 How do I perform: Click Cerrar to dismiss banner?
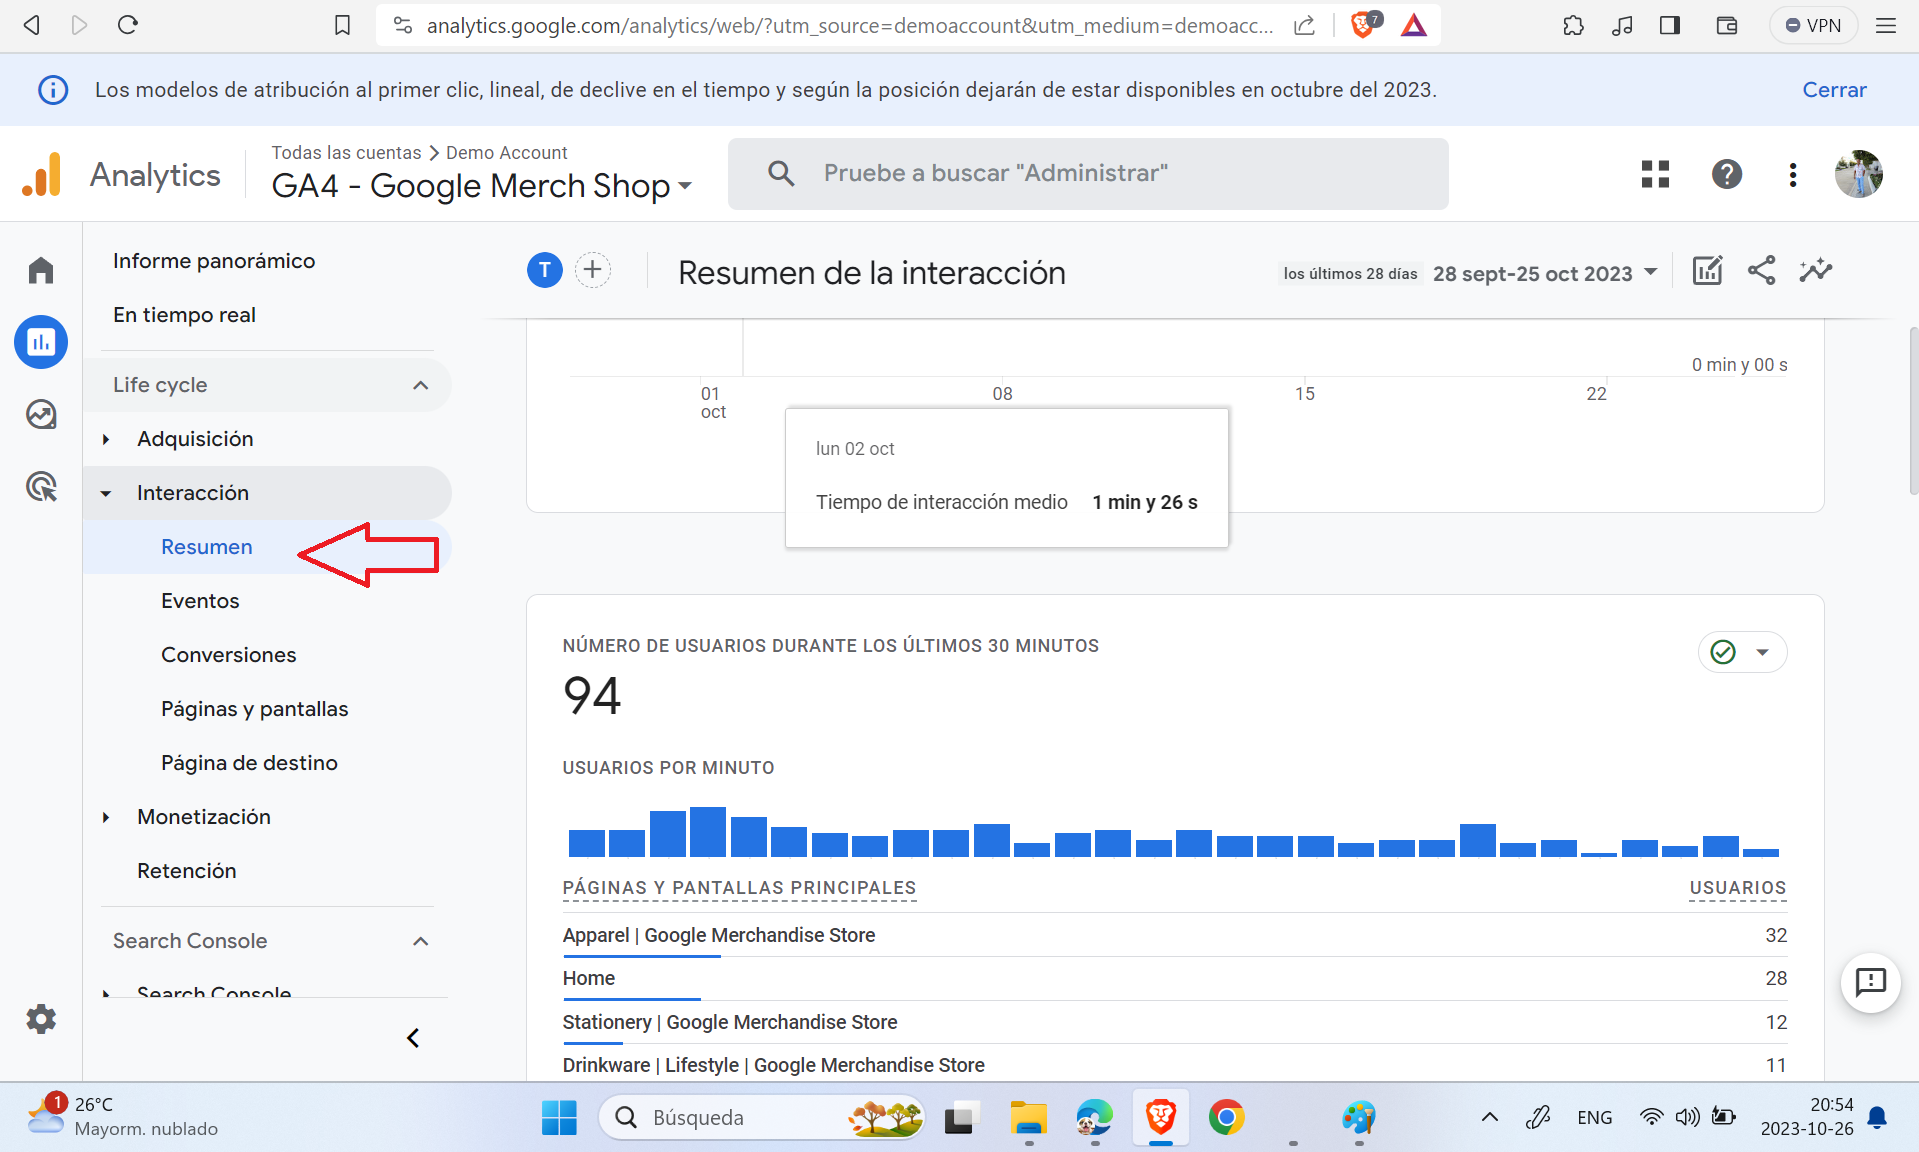1834,90
